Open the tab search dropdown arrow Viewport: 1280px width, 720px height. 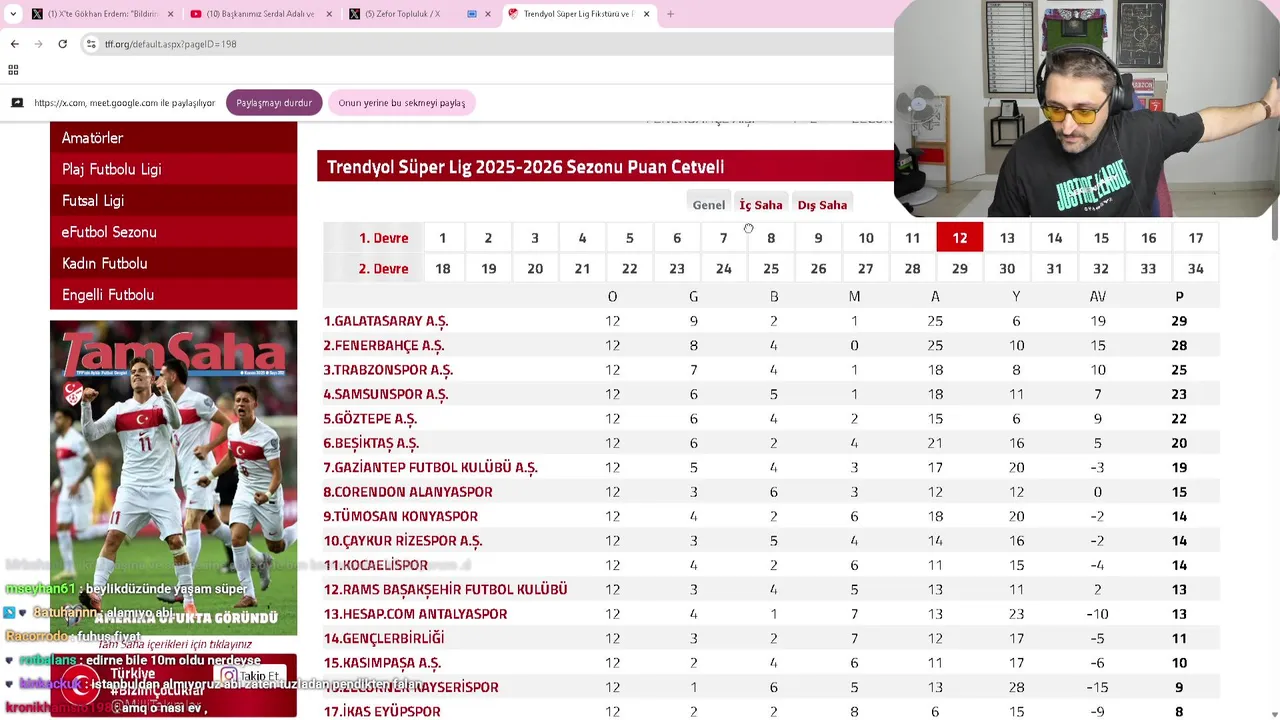13,14
